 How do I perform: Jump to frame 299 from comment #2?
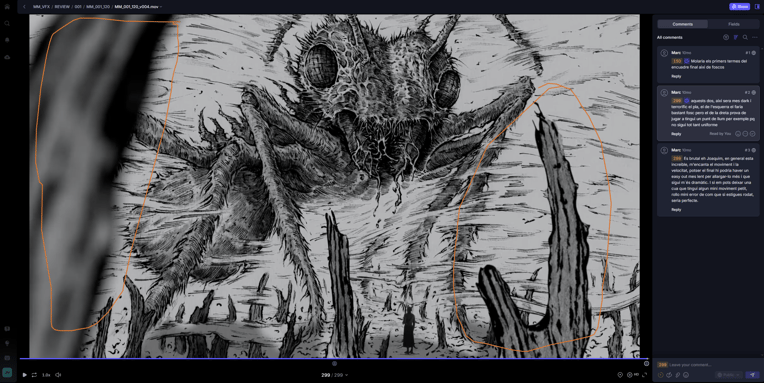tap(677, 101)
